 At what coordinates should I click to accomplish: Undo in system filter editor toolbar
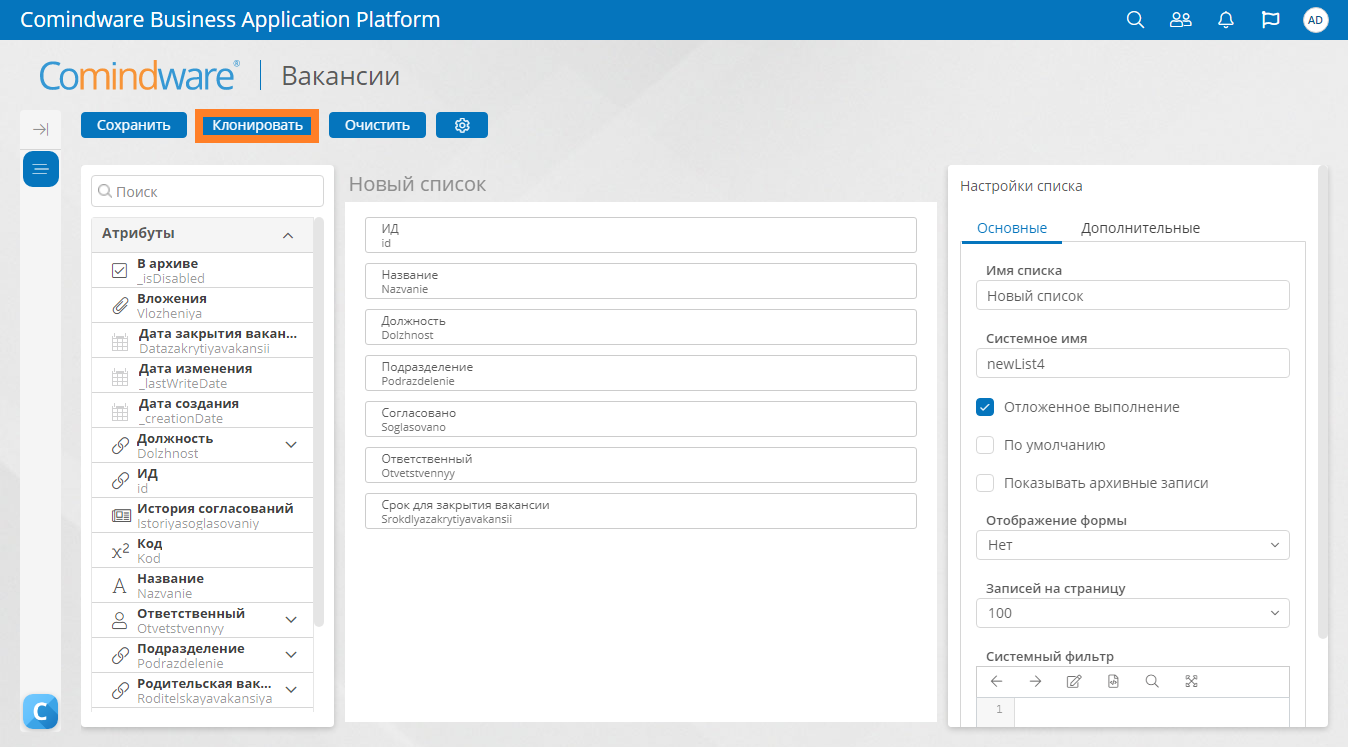point(996,681)
